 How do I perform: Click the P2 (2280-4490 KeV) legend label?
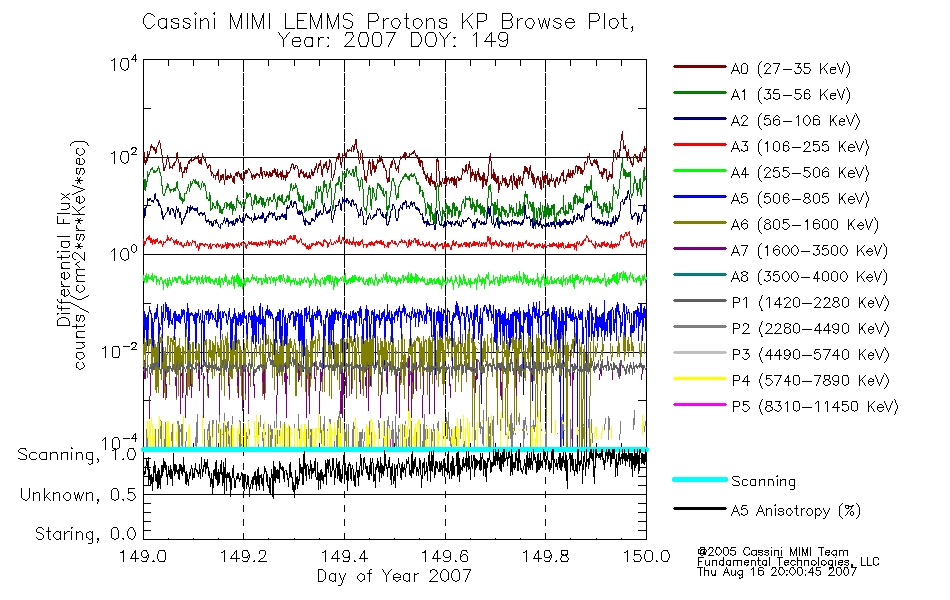[810, 329]
